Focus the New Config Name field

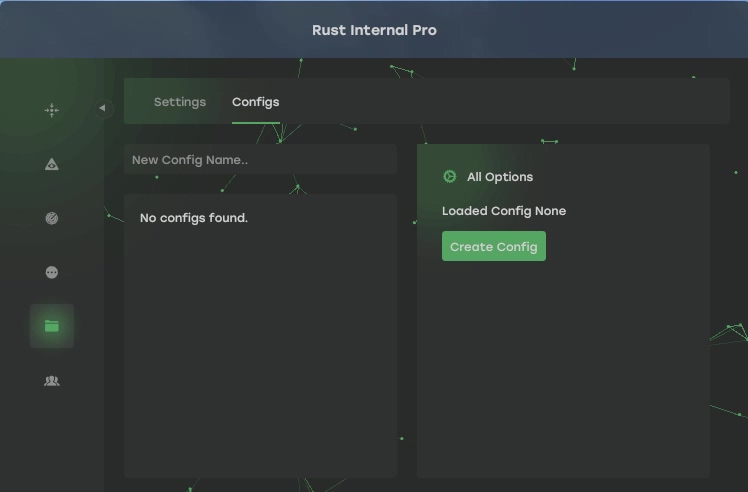point(260,160)
